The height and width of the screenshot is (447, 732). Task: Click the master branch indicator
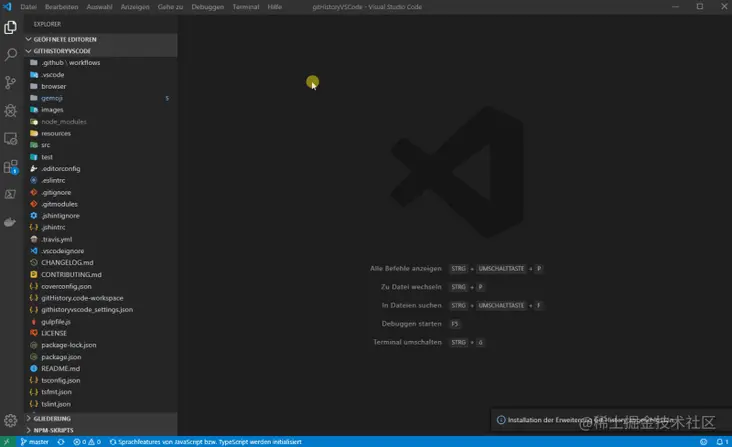[x=35, y=442]
